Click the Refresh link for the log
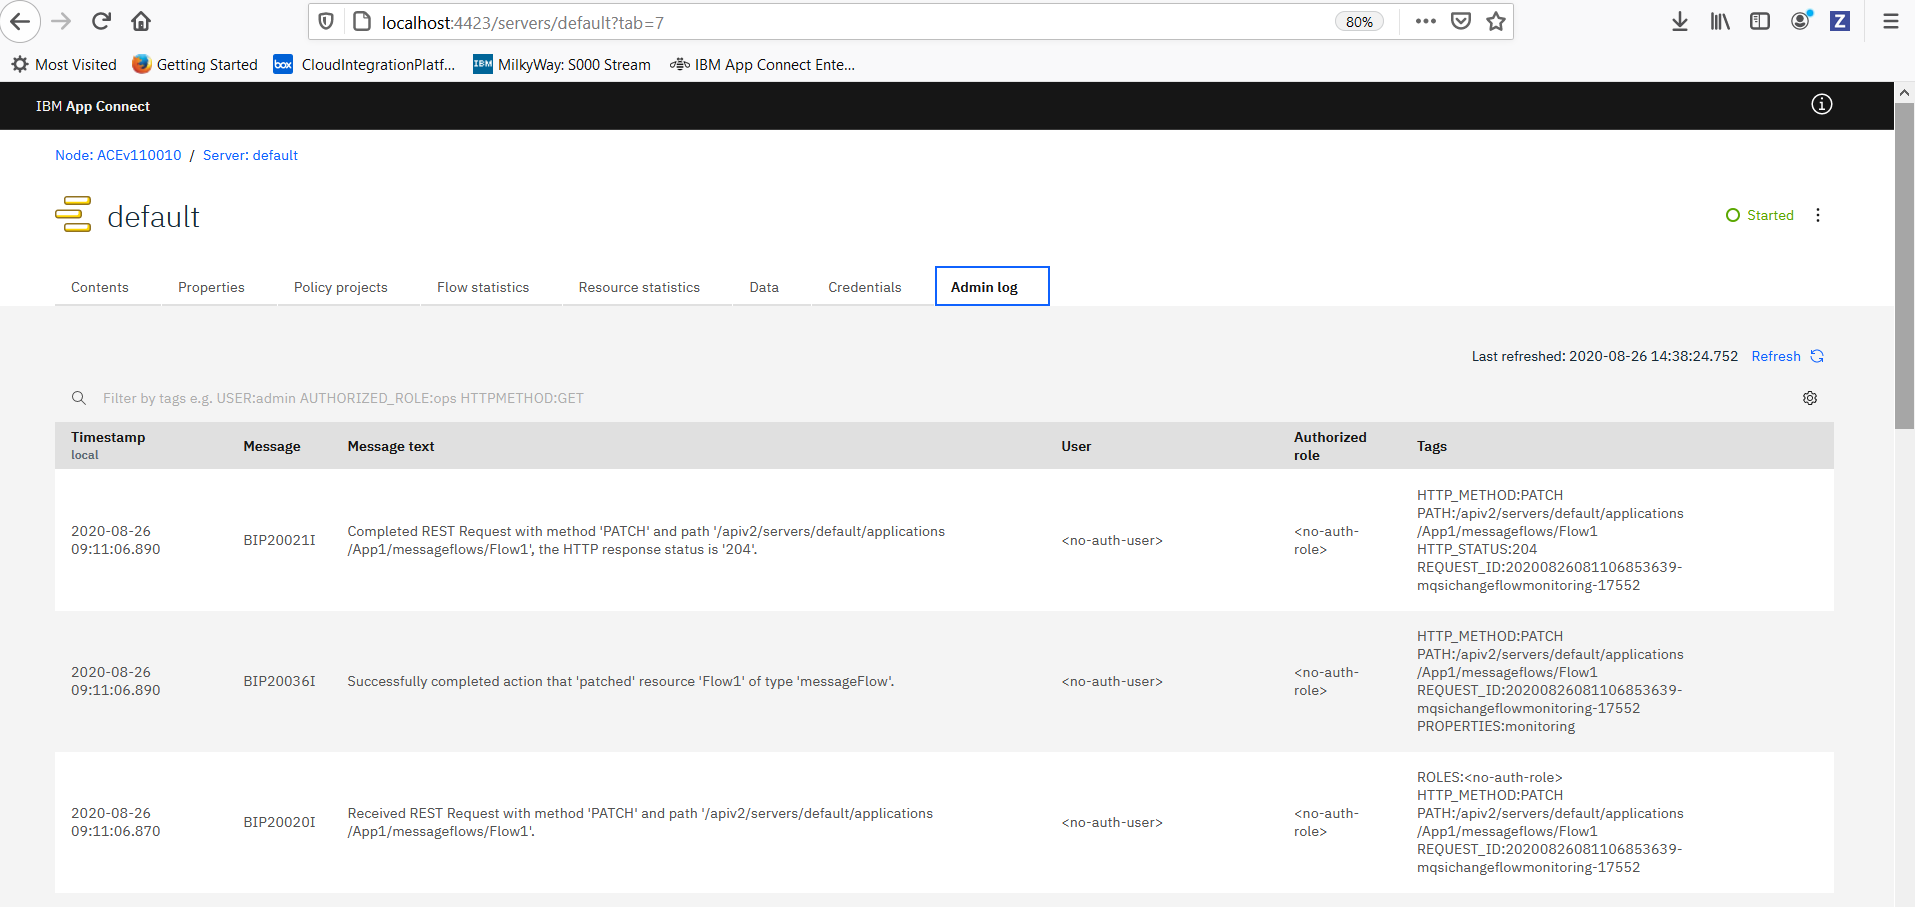This screenshot has width=1915, height=907. click(x=1776, y=356)
